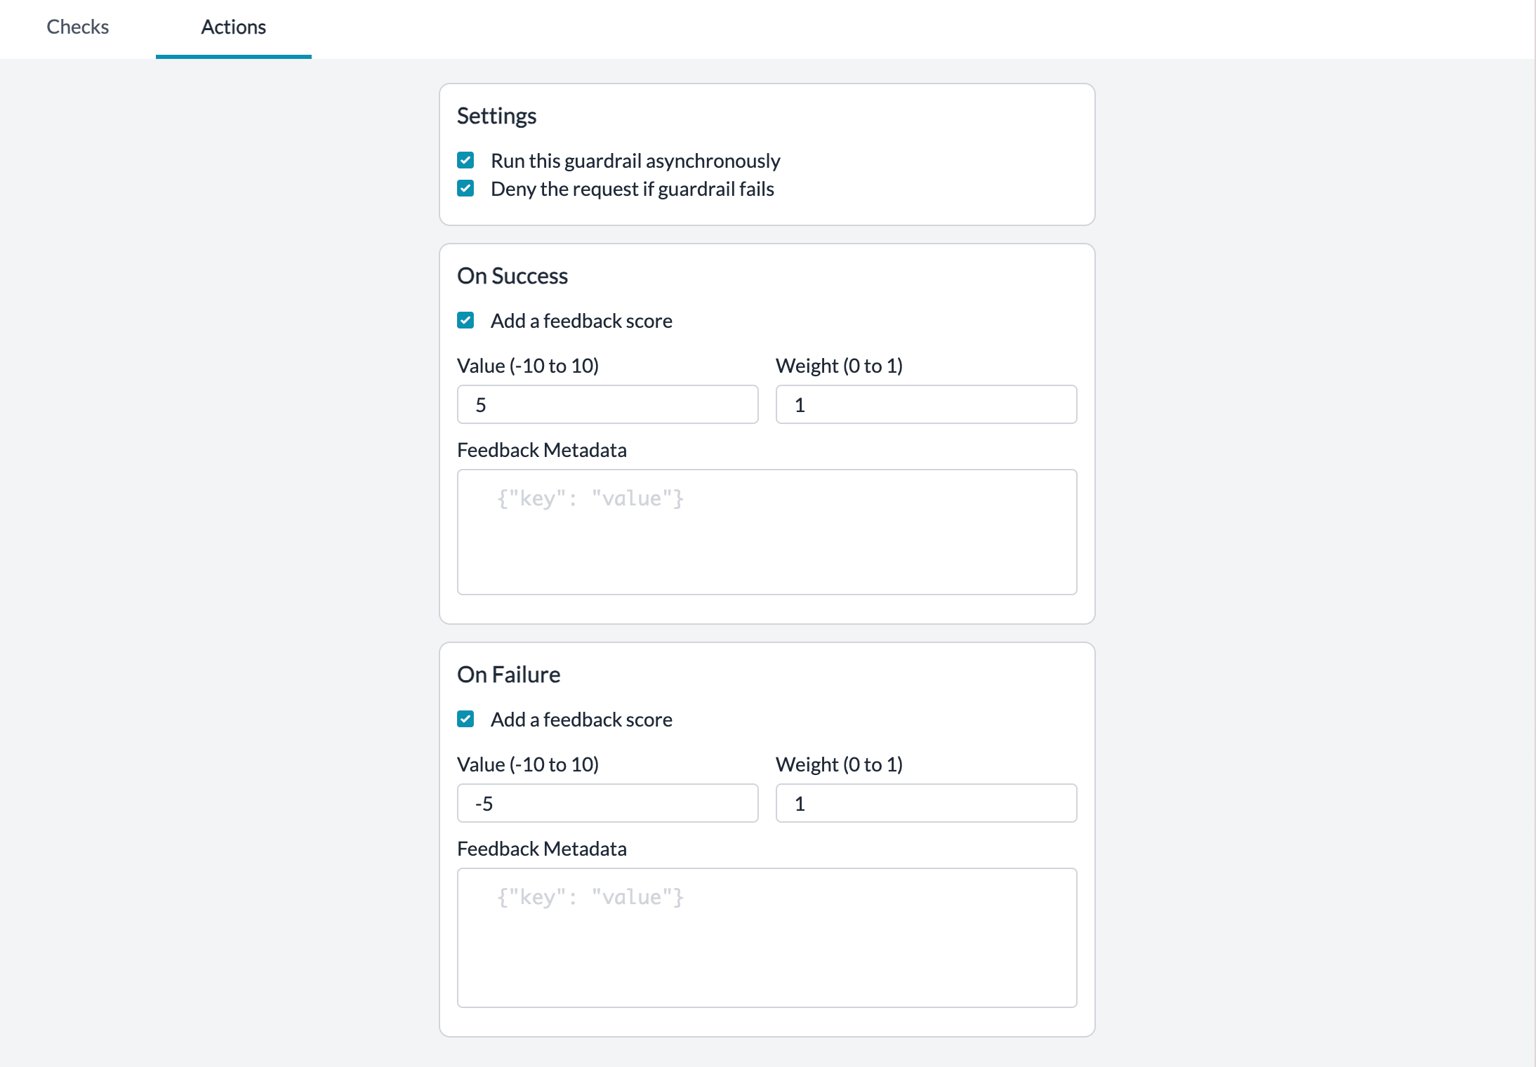Switch to the Checks tab
Screen dimensions: 1536x1067
(78, 27)
